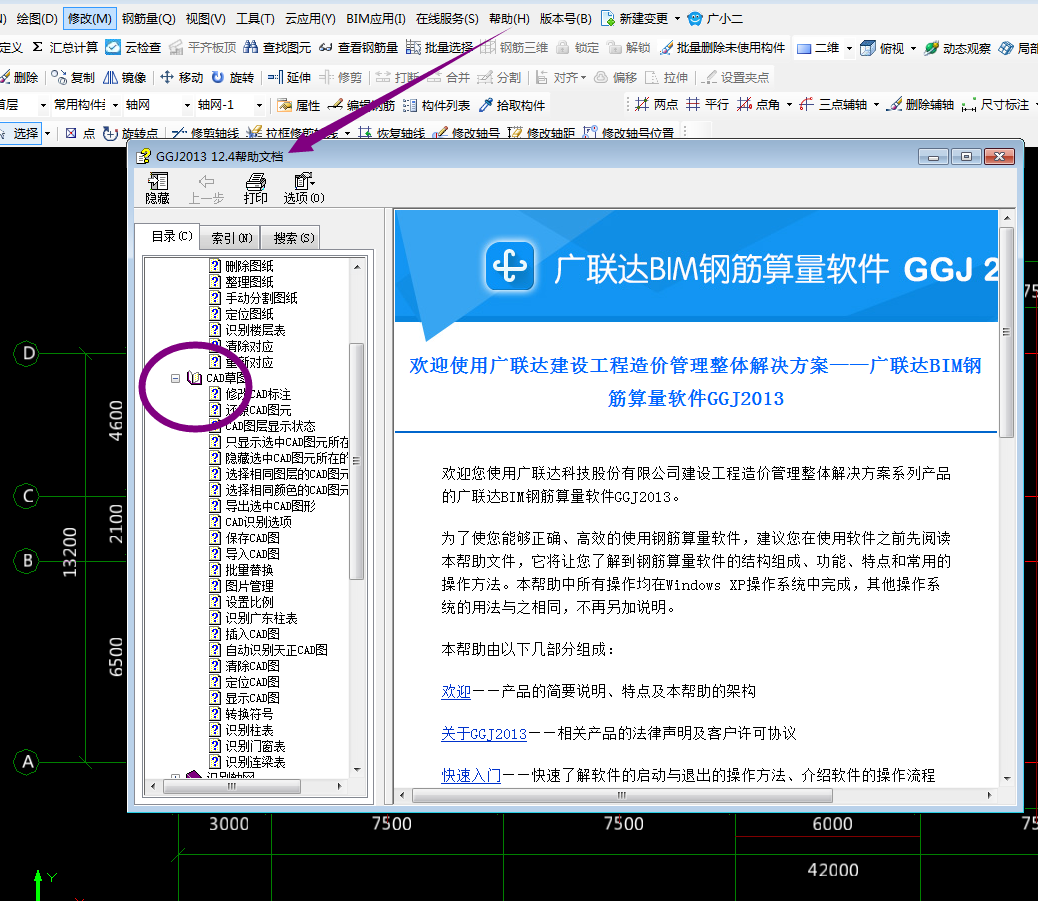Viewport: 1038px width, 901px height.
Task: Open the 关于GGJ2013 link
Action: [x=484, y=734]
